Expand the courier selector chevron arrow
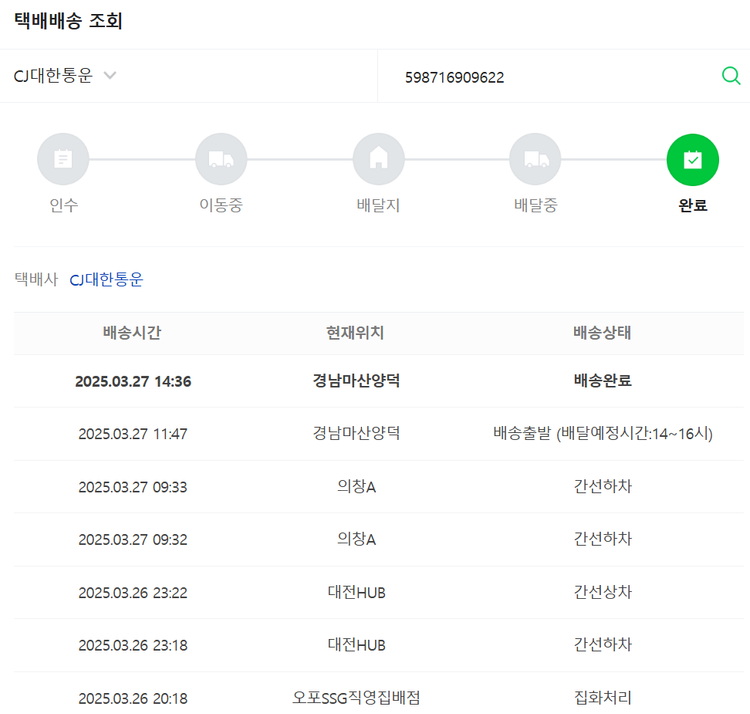Image resolution: width=750 pixels, height=714 pixels. [x=110, y=76]
